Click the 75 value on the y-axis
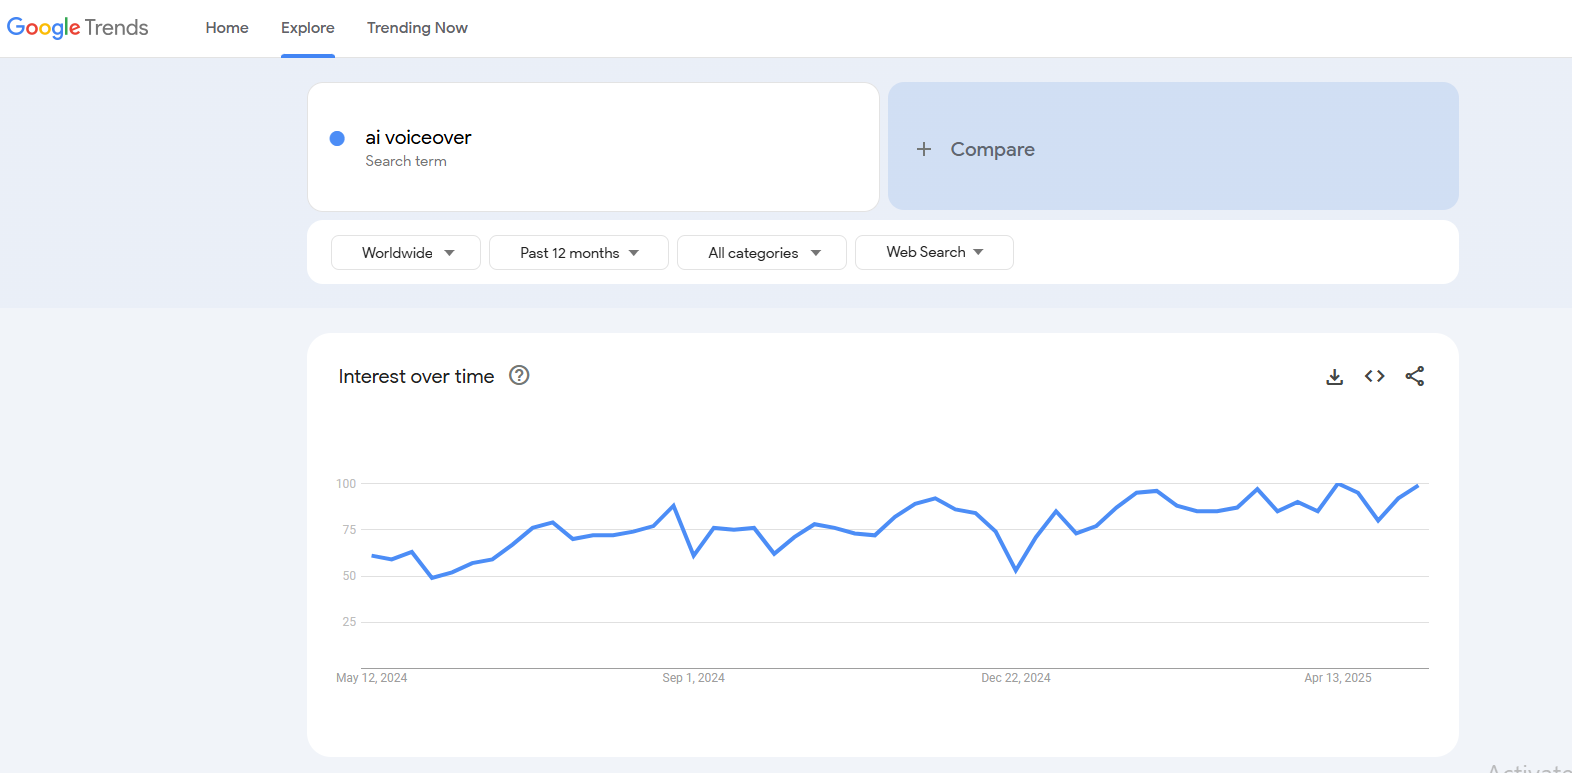The width and height of the screenshot is (1572, 773). click(x=349, y=530)
